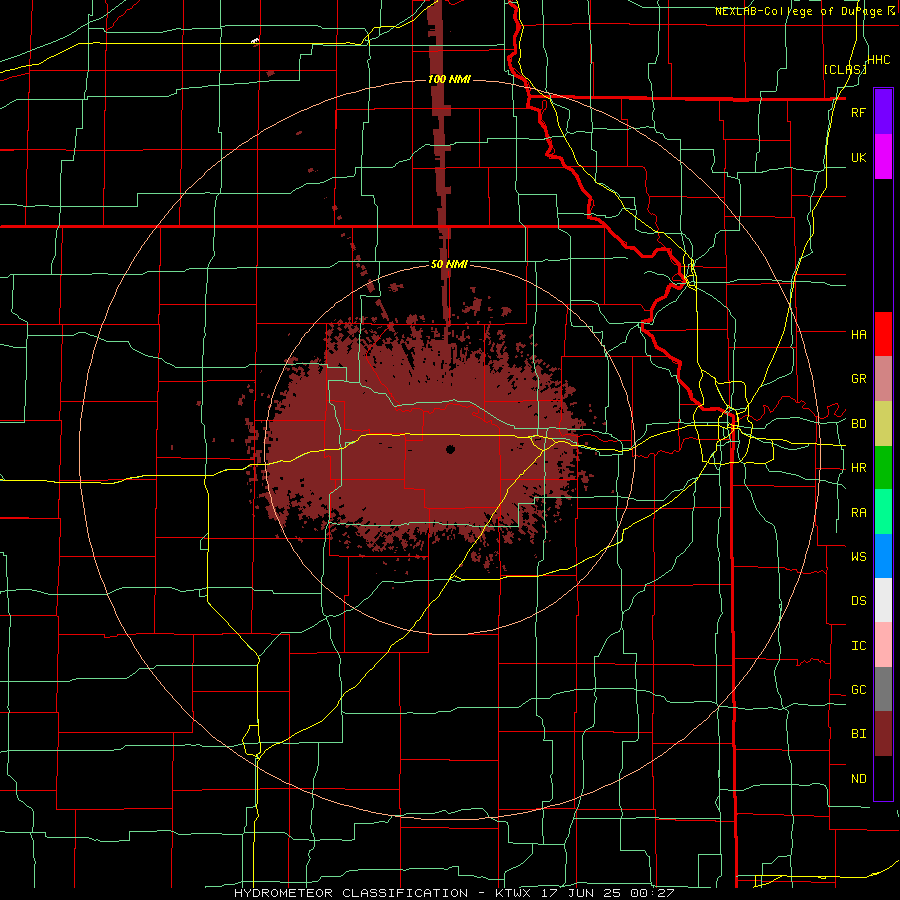This screenshot has width=900, height=900.
Task: Click the HHC product code label
Action: [x=879, y=60]
